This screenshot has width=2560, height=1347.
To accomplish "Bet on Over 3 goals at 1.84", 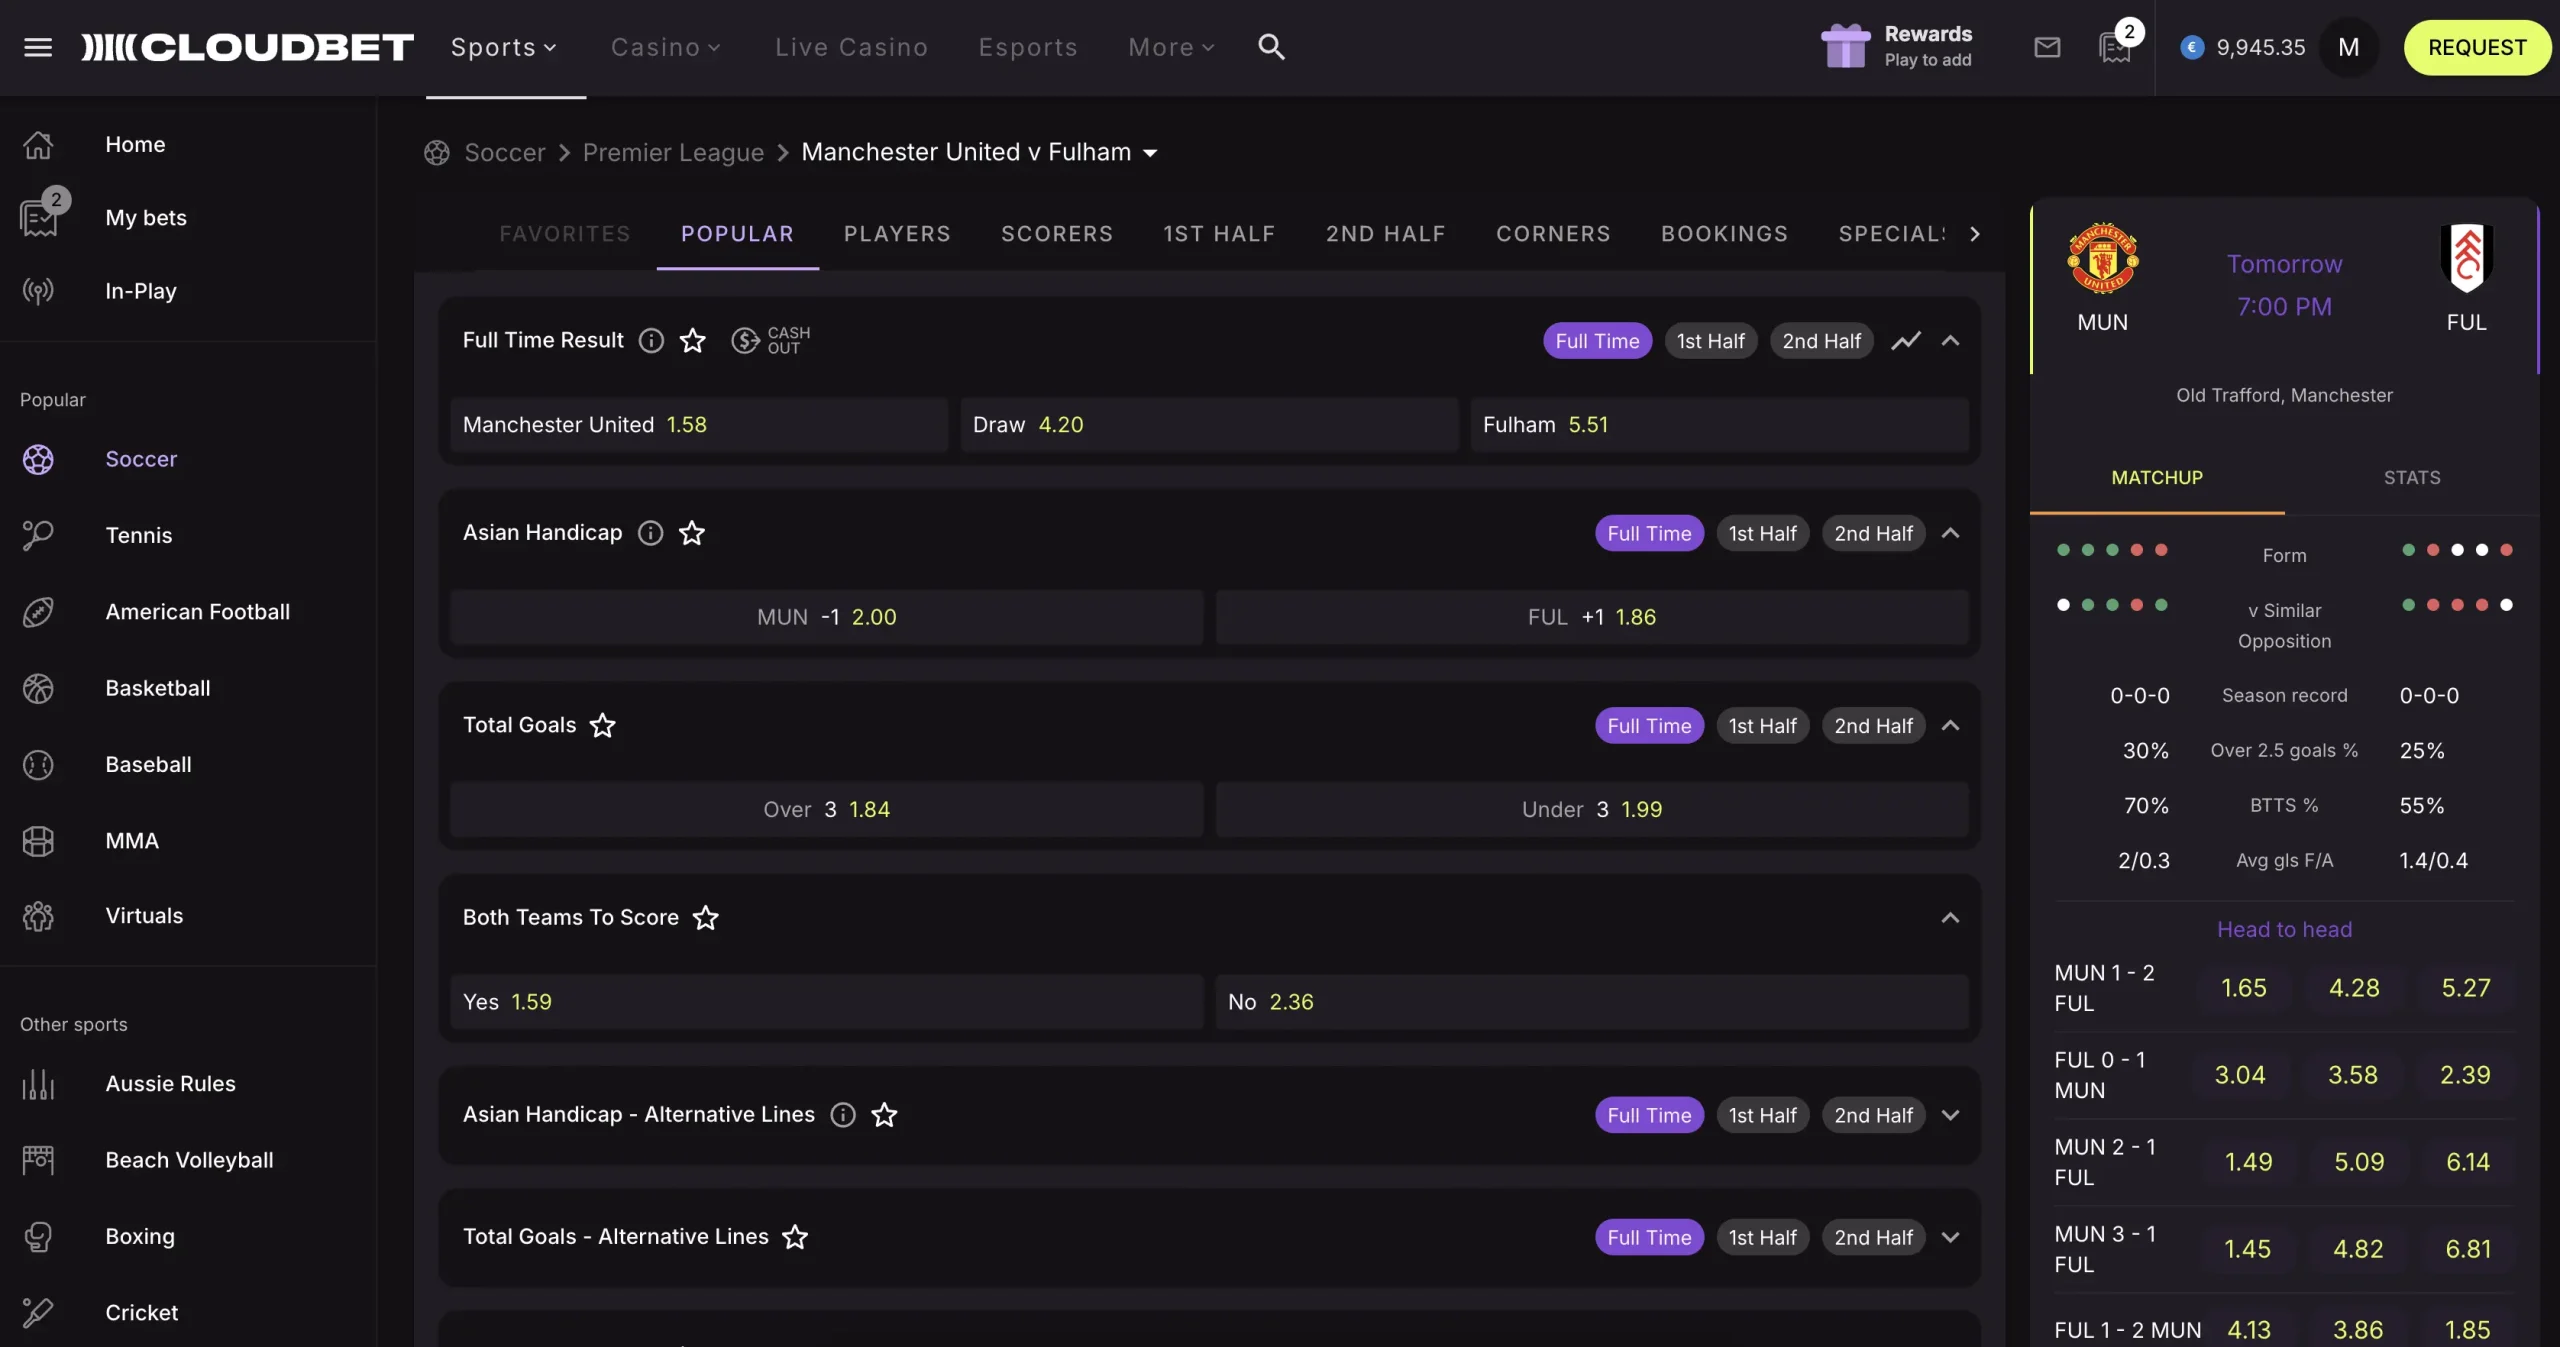I will (x=826, y=809).
